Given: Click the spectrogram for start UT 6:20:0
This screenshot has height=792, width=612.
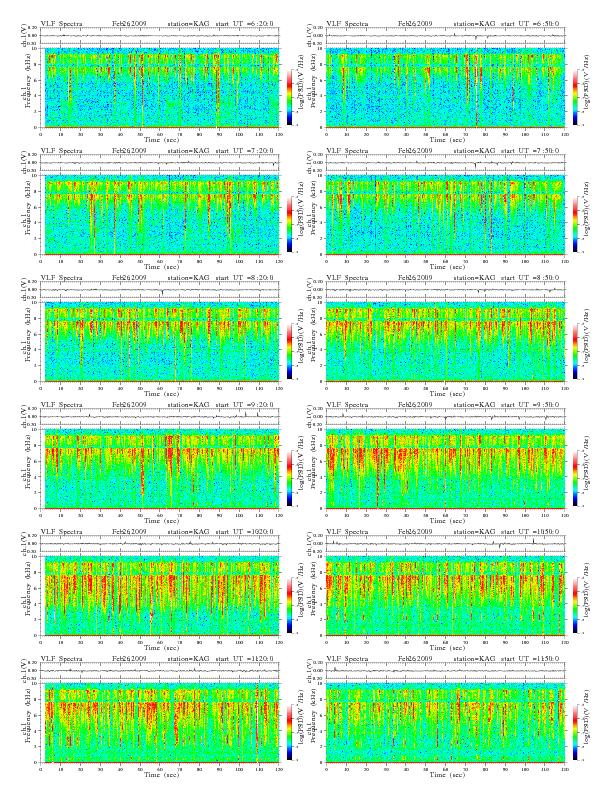Looking at the screenshot, I should pos(160,87).
